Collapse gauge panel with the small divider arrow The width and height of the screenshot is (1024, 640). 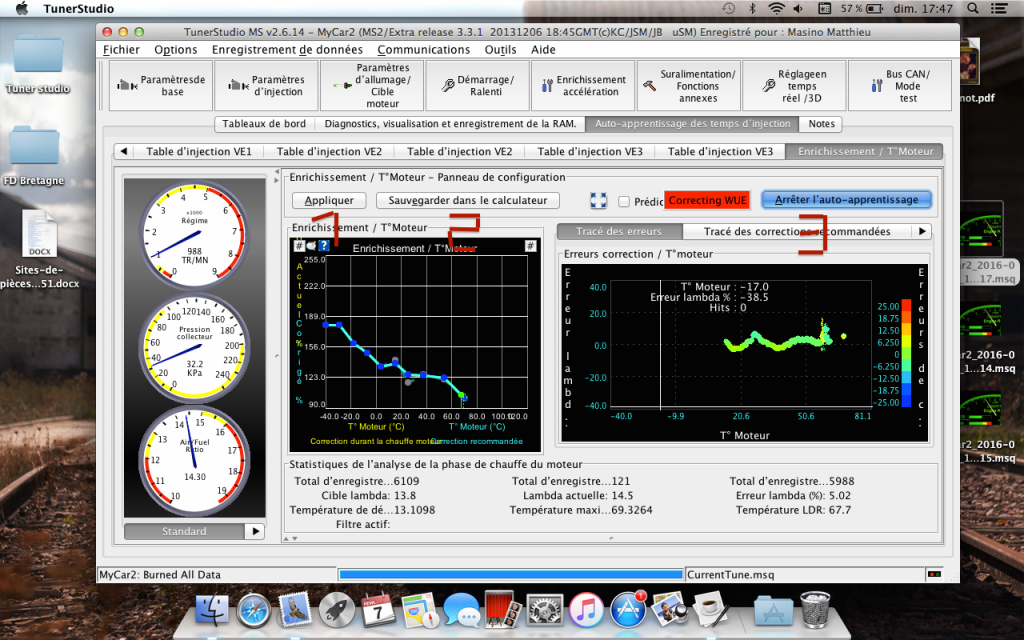(276, 172)
